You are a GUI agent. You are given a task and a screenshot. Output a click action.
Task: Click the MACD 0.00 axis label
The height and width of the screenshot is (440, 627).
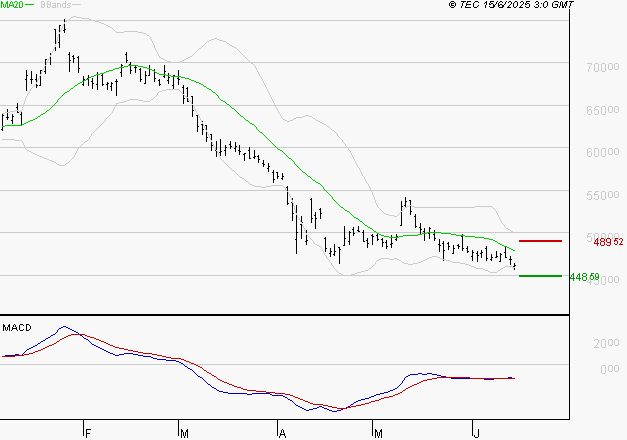609,368
